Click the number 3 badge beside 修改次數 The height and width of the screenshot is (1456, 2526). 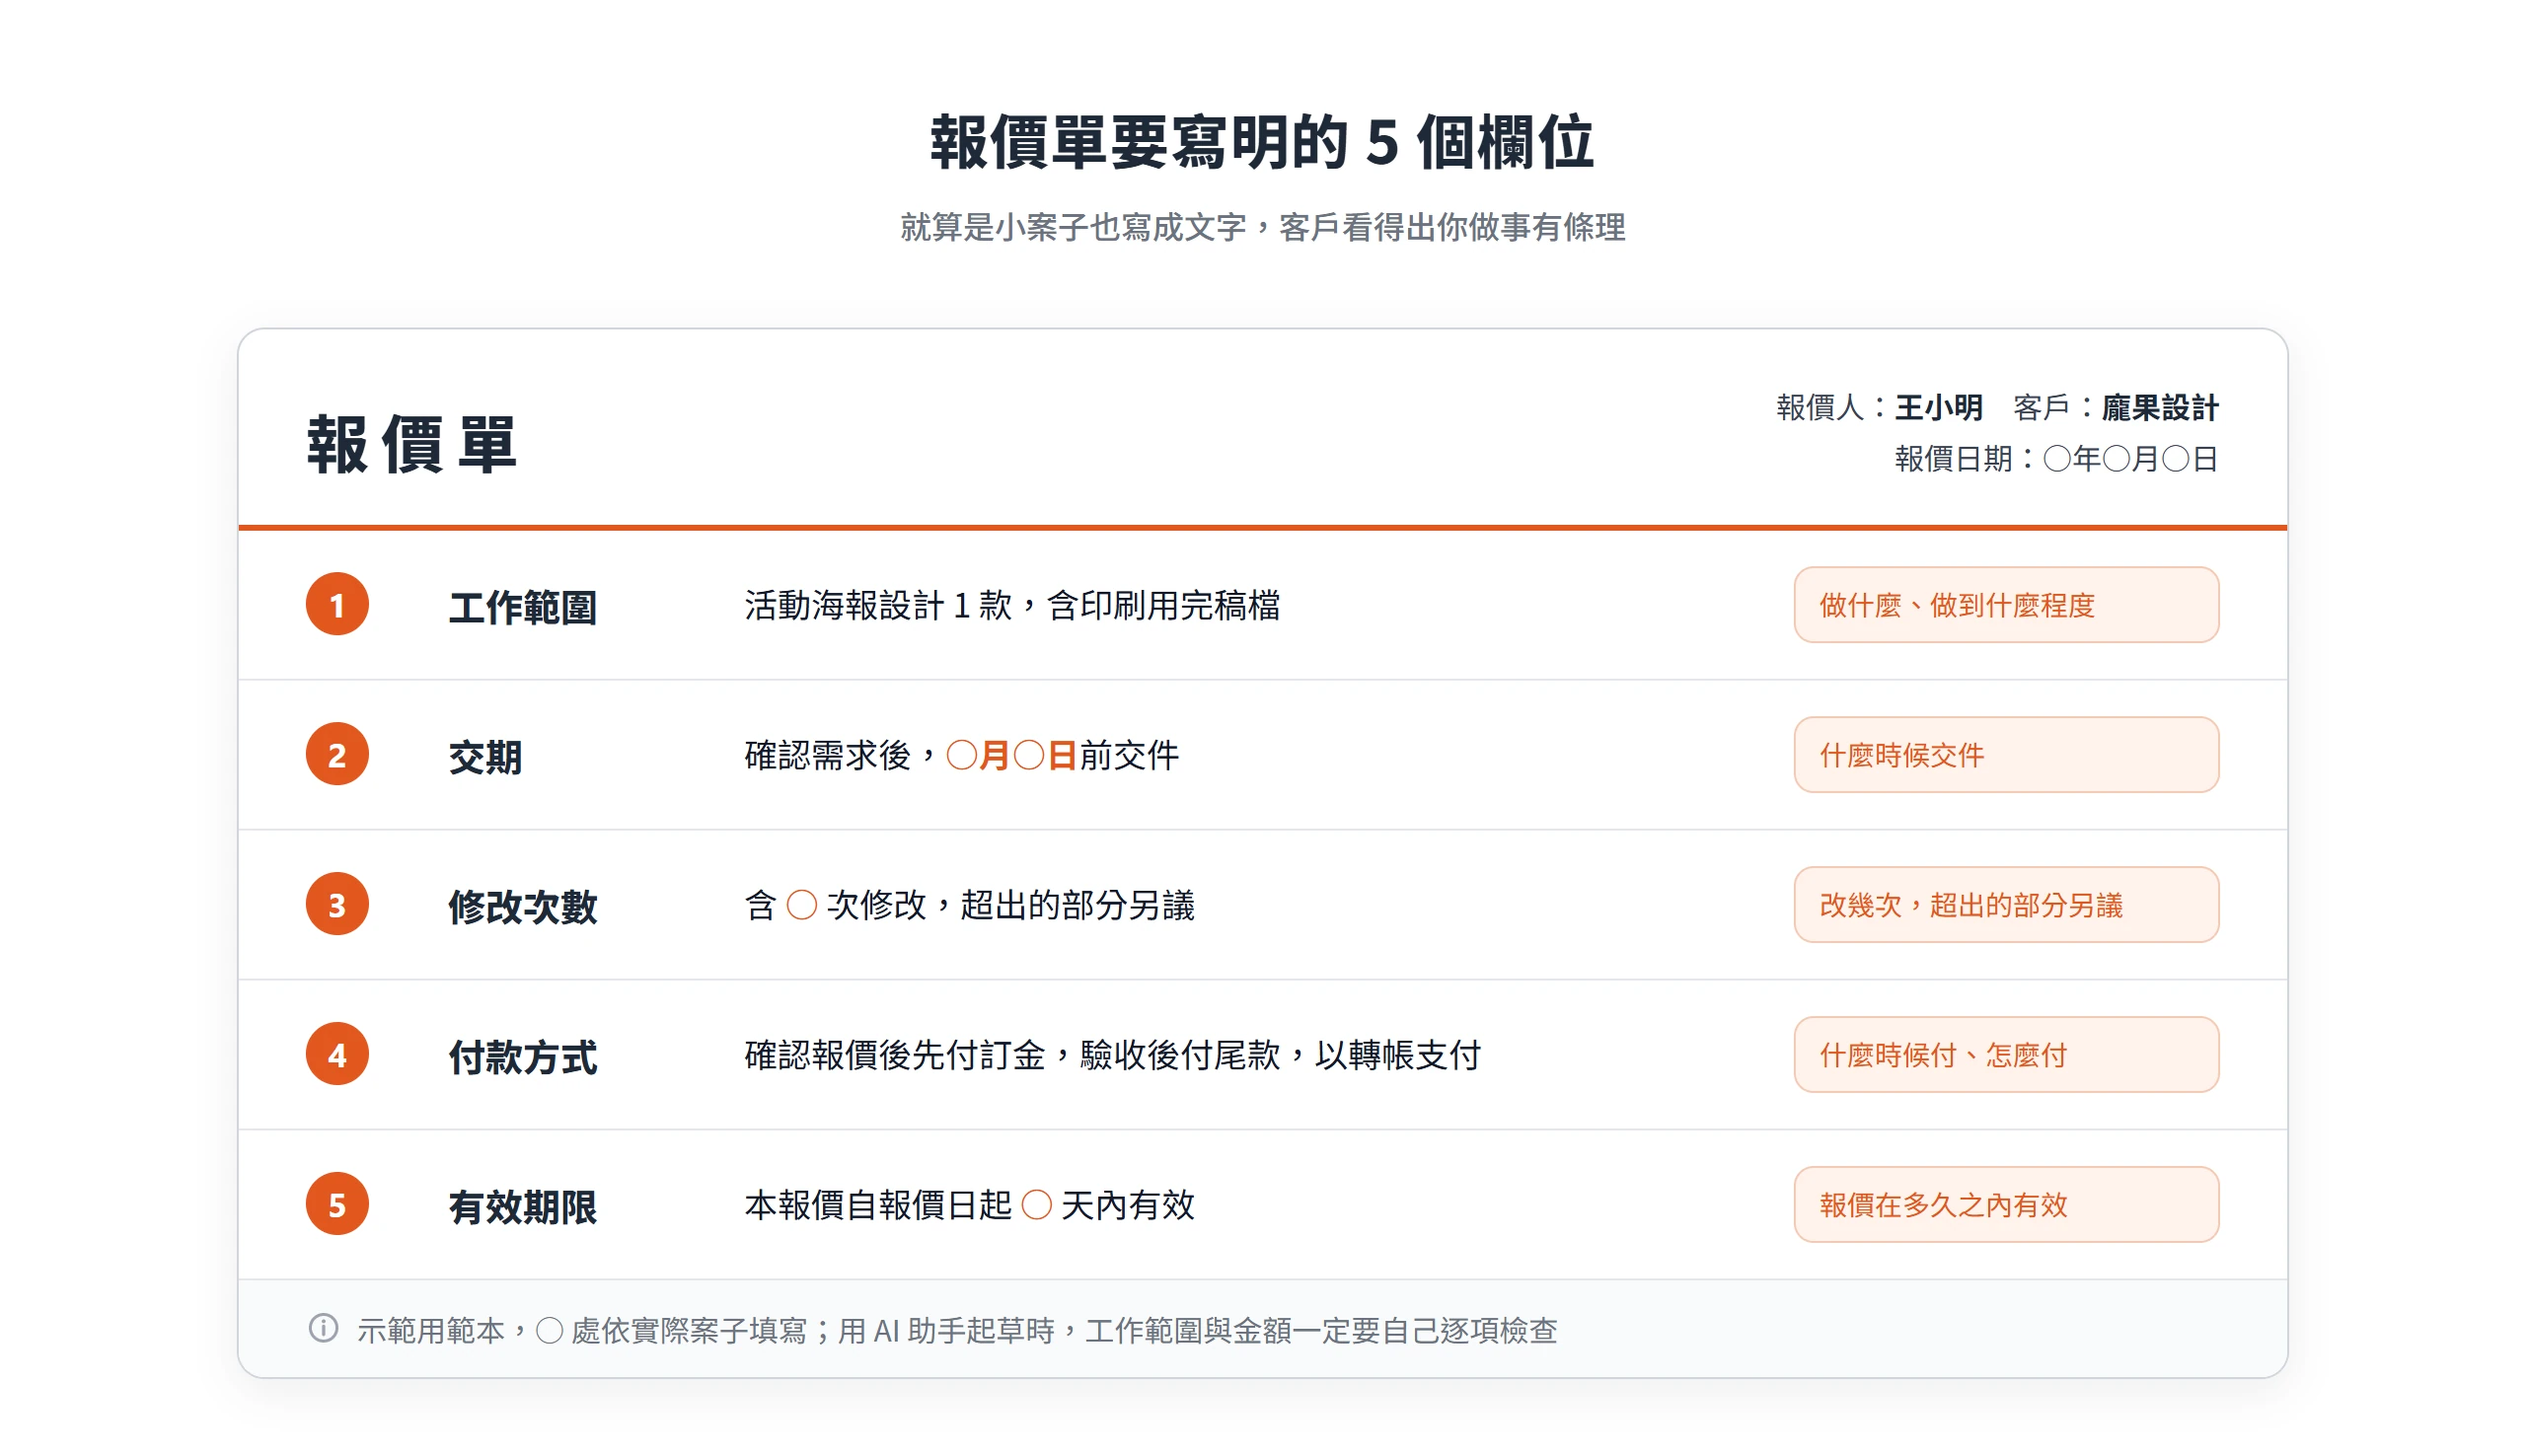pyautogui.click(x=337, y=904)
